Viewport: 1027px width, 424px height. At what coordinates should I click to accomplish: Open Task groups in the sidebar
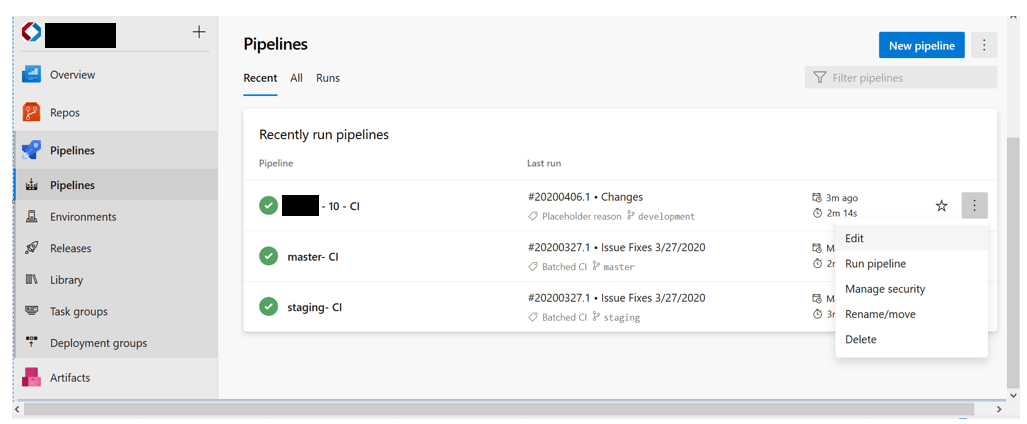[78, 312]
